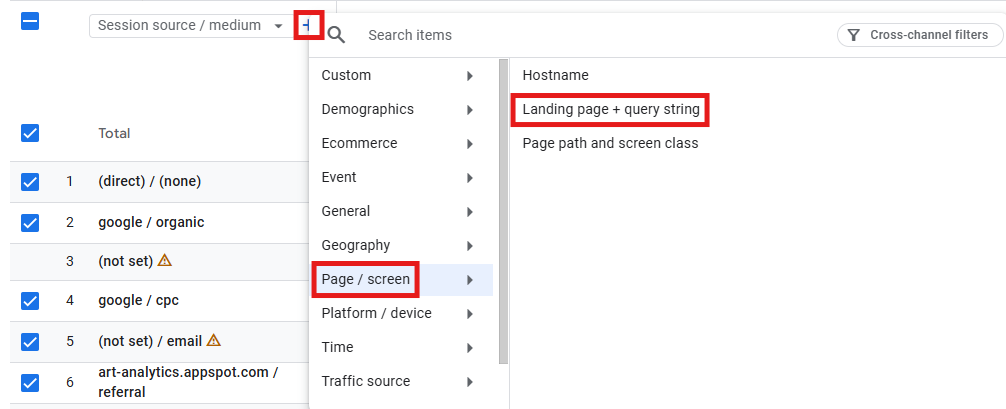The width and height of the screenshot is (1006, 409).
Task: Click the plus icon to add secondary dimension
Action: pyautogui.click(x=307, y=25)
